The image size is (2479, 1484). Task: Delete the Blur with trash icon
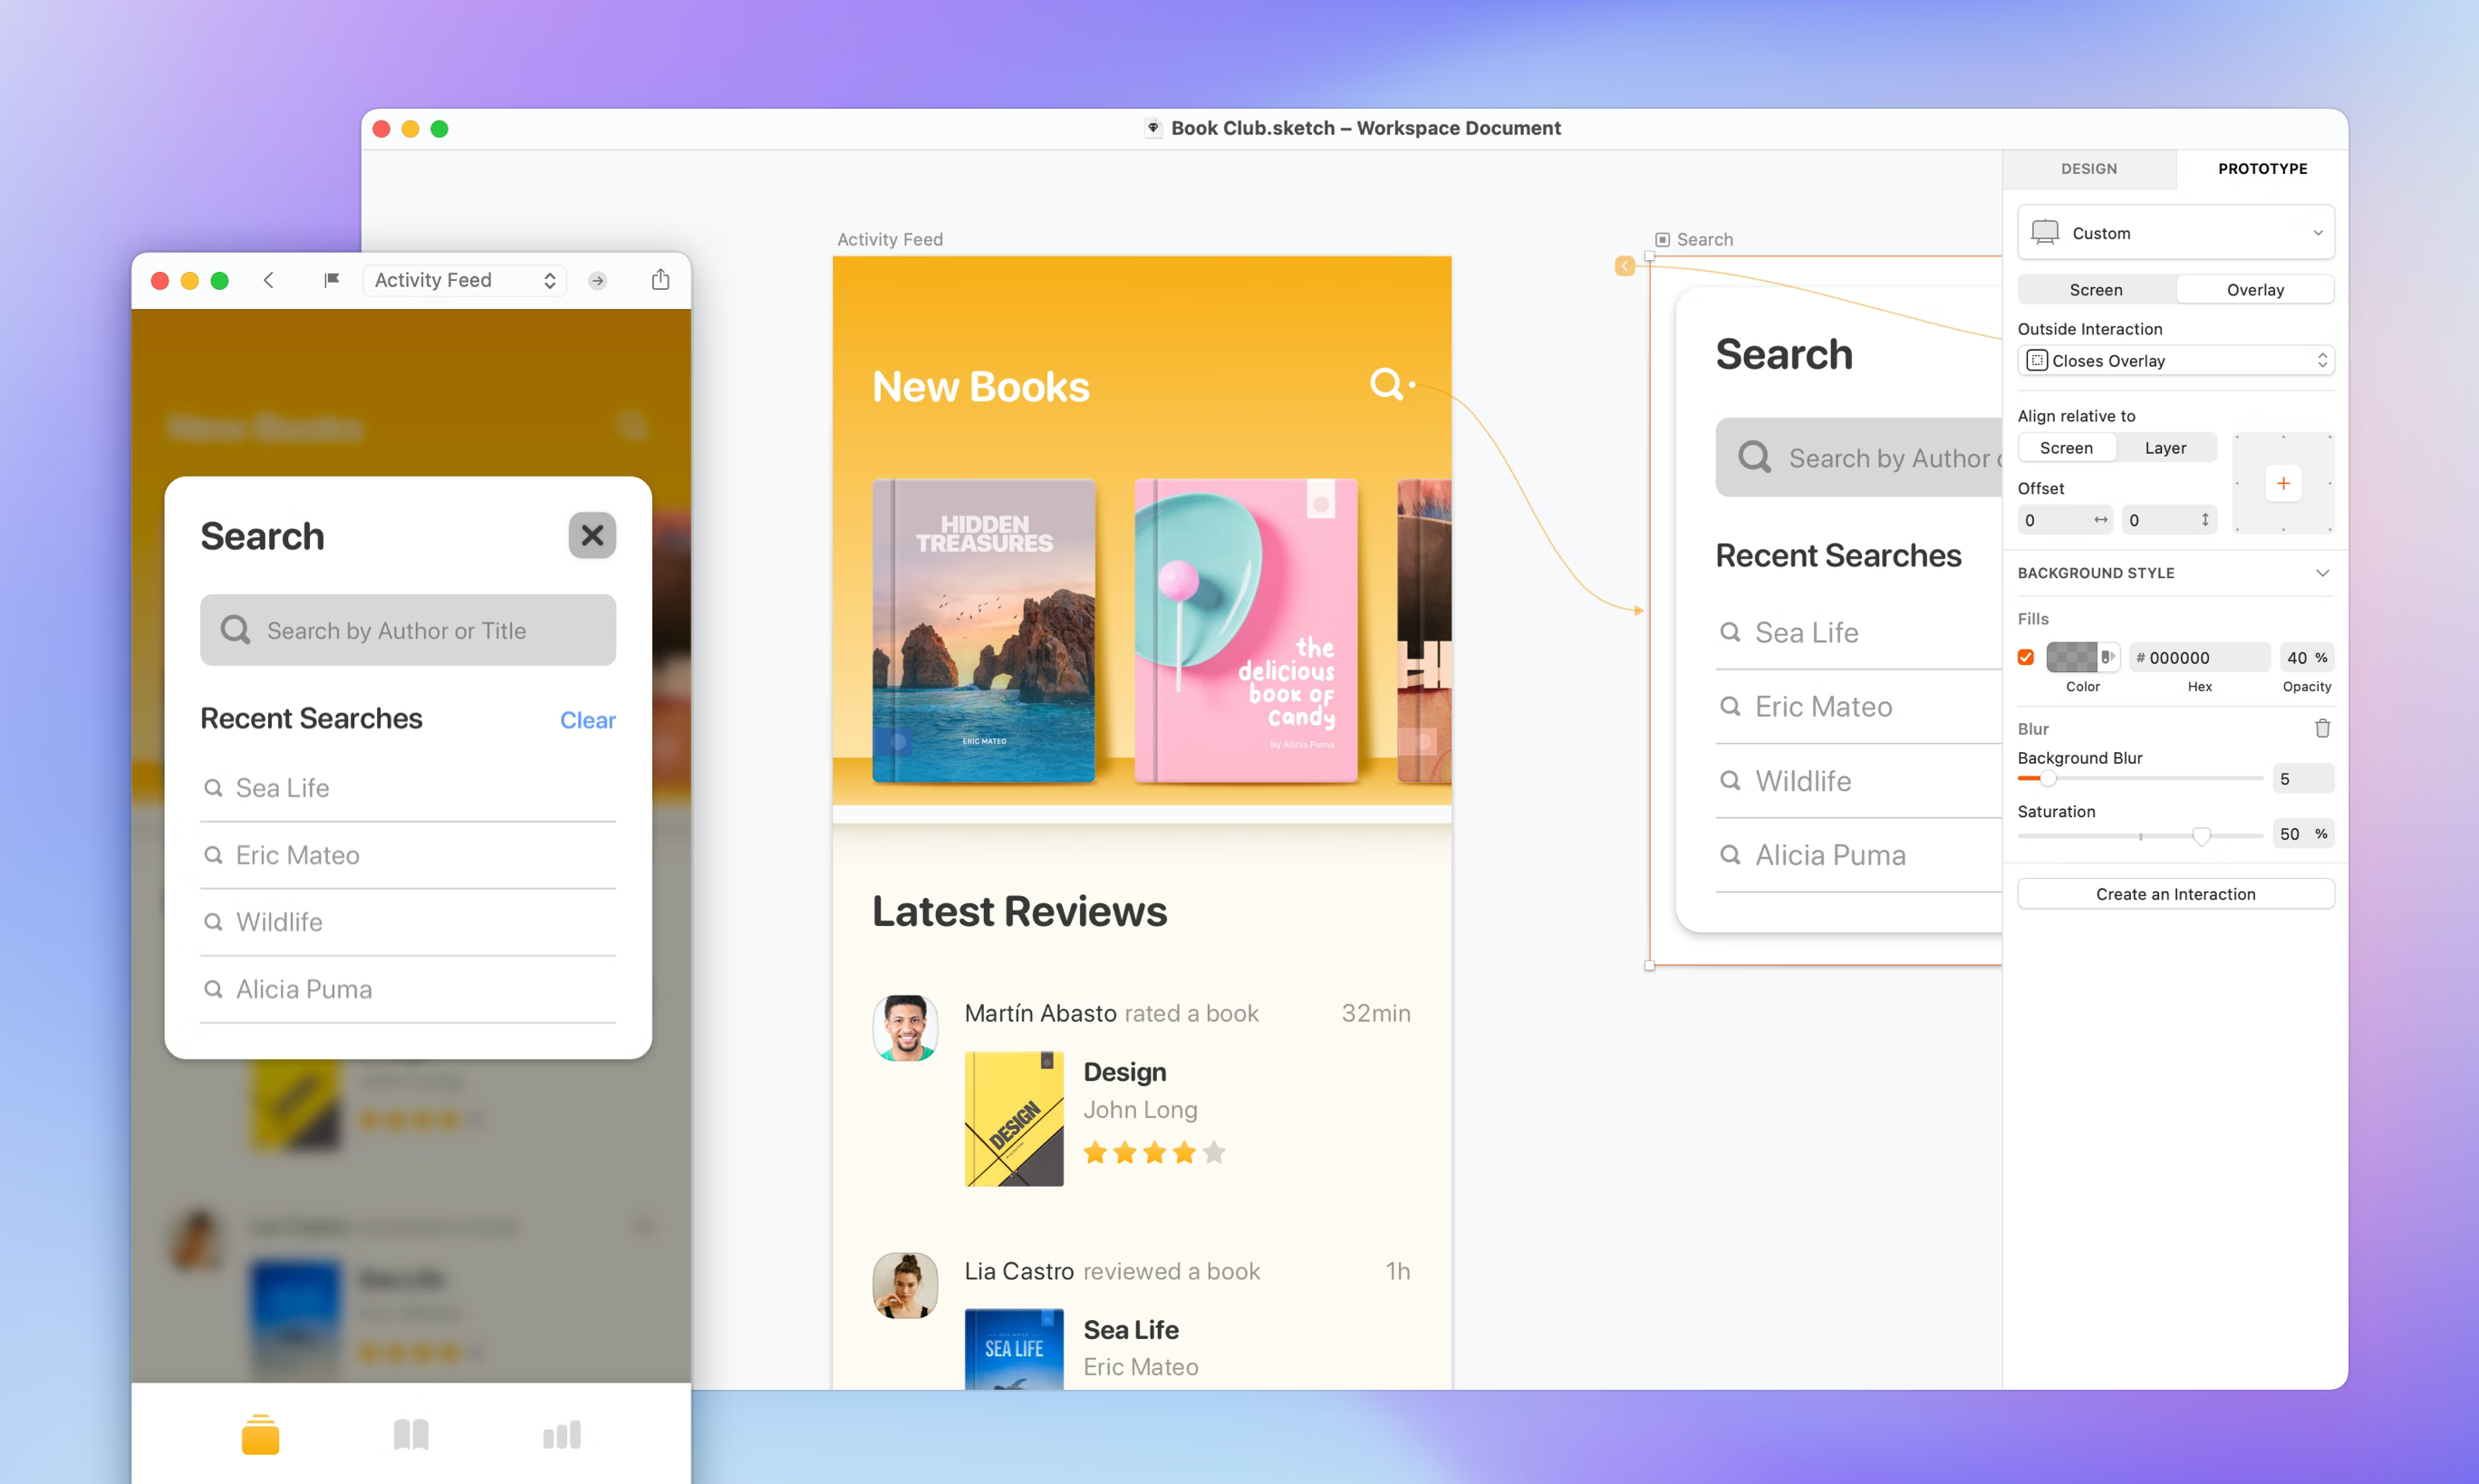pyautogui.click(x=2322, y=728)
